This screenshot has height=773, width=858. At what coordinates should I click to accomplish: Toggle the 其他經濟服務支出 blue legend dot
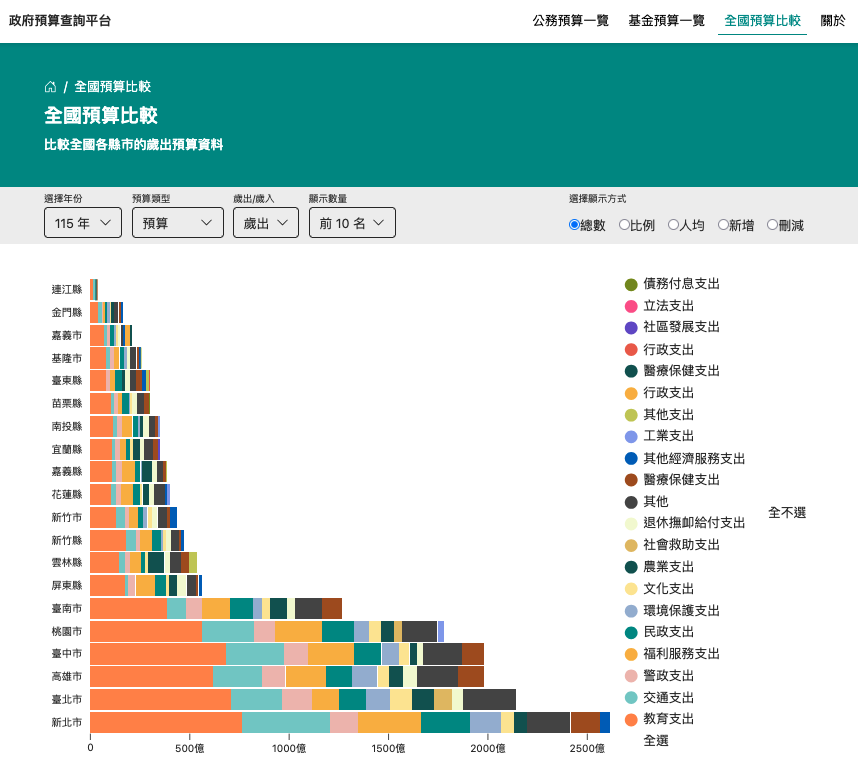coord(631,458)
